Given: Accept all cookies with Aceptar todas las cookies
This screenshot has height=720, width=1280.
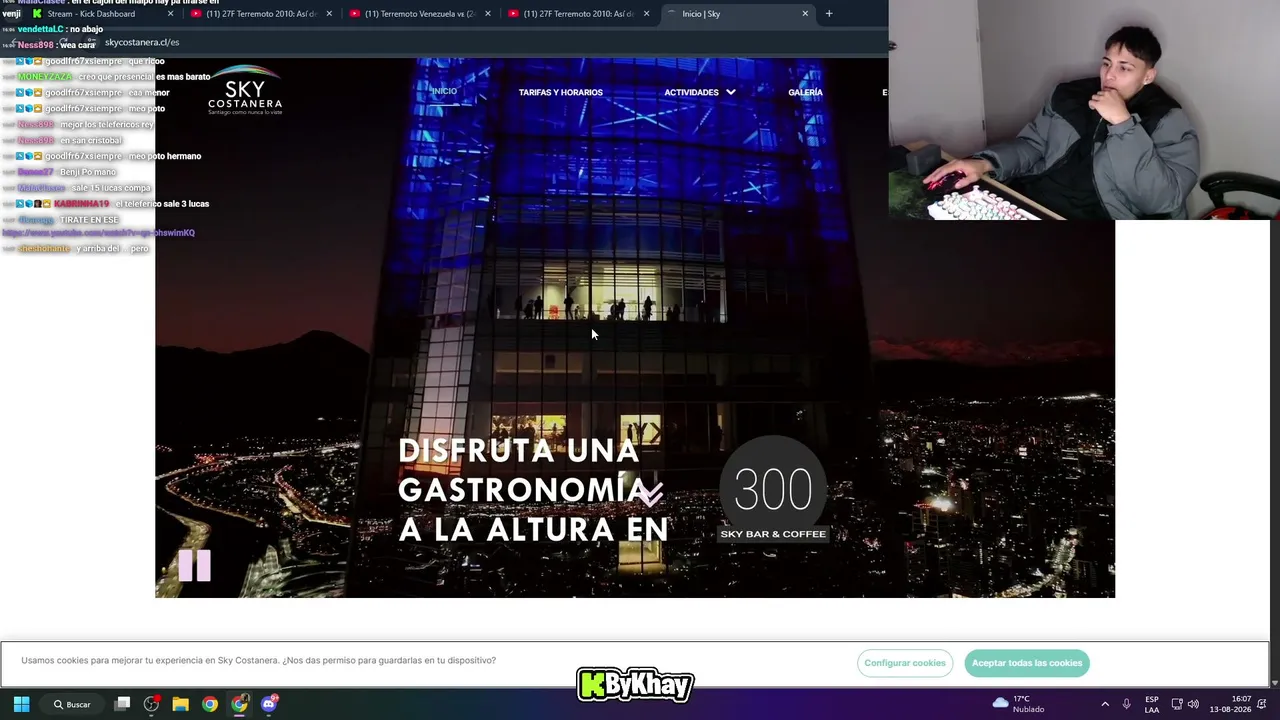Looking at the screenshot, I should 1027,663.
